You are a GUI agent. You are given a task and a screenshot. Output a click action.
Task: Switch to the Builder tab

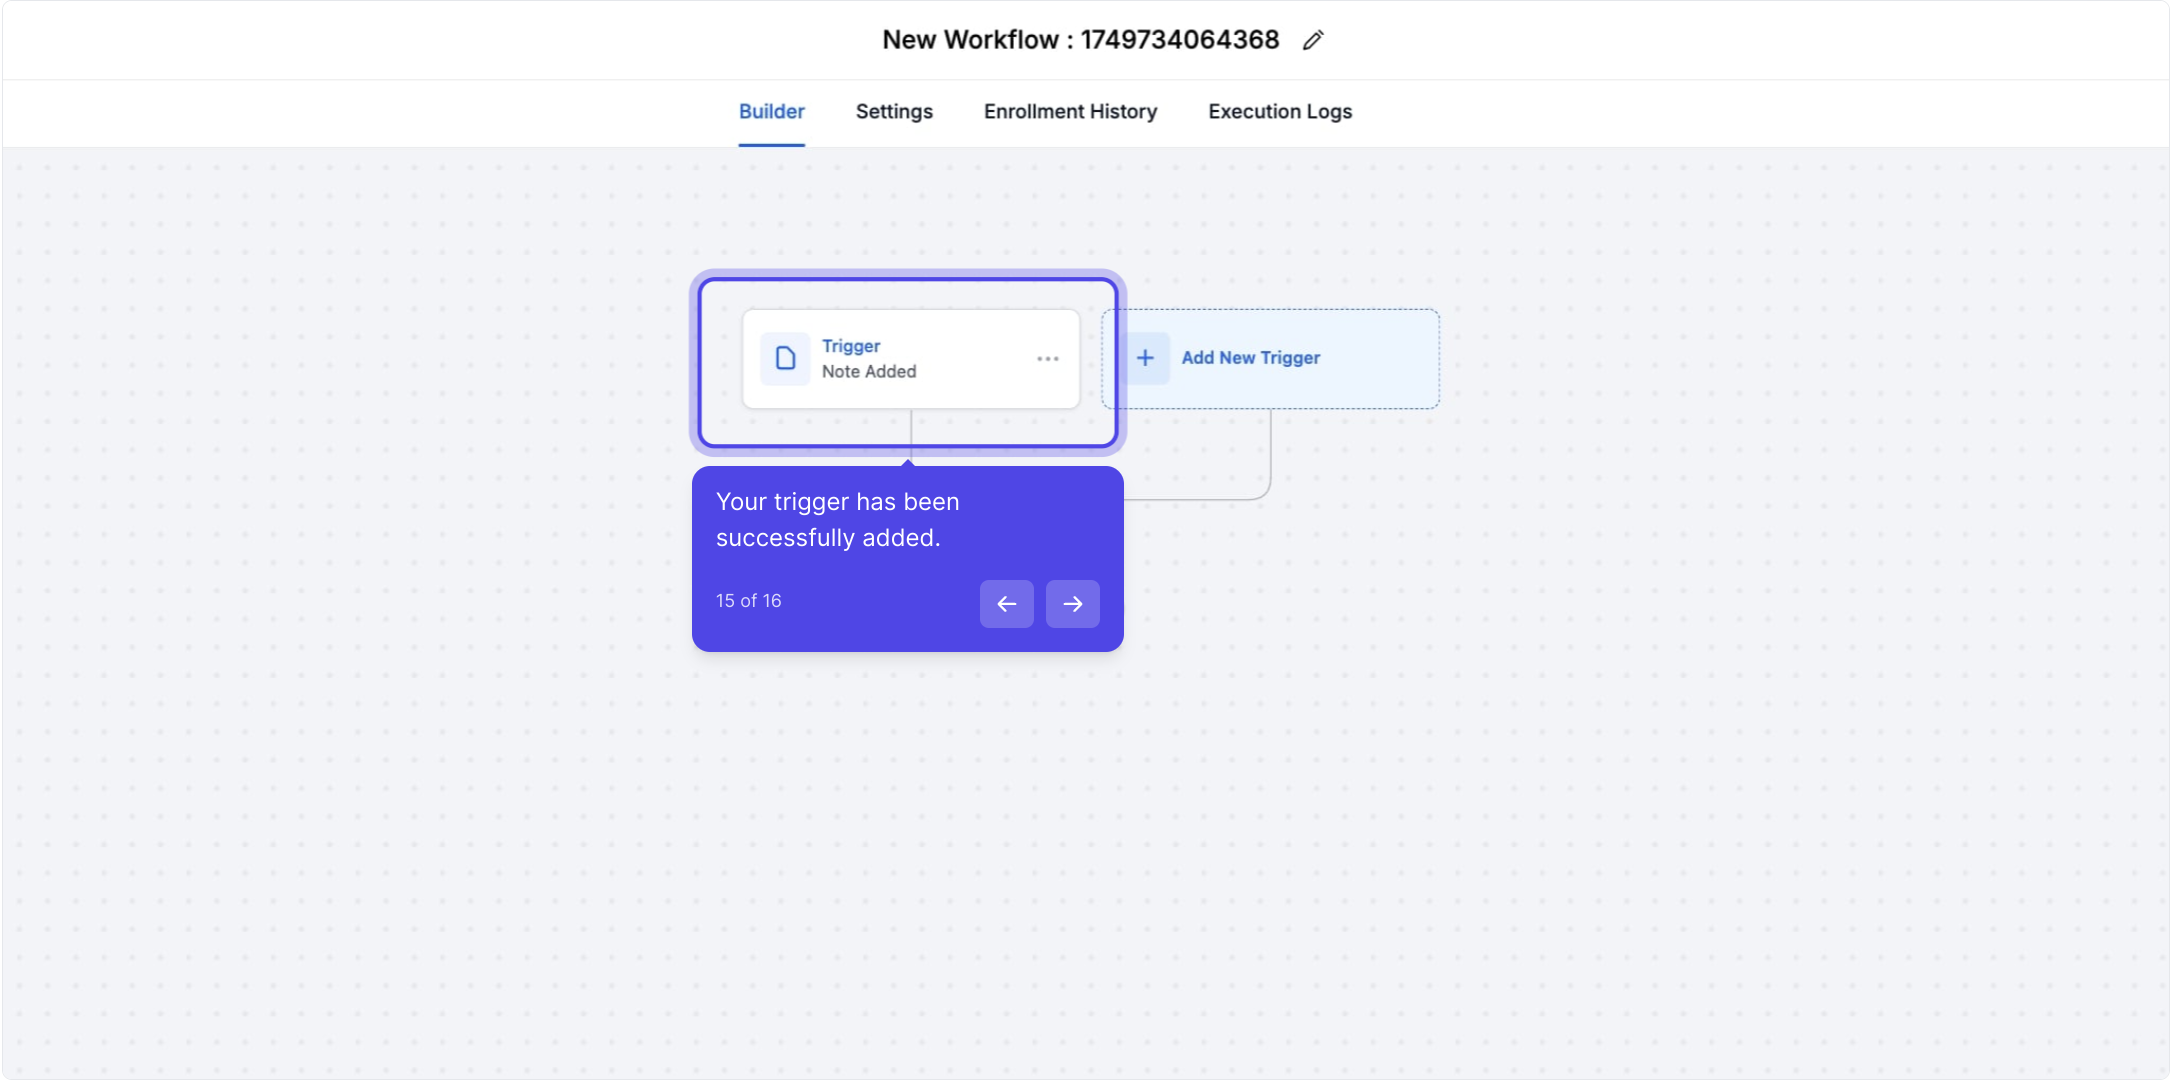coord(772,112)
